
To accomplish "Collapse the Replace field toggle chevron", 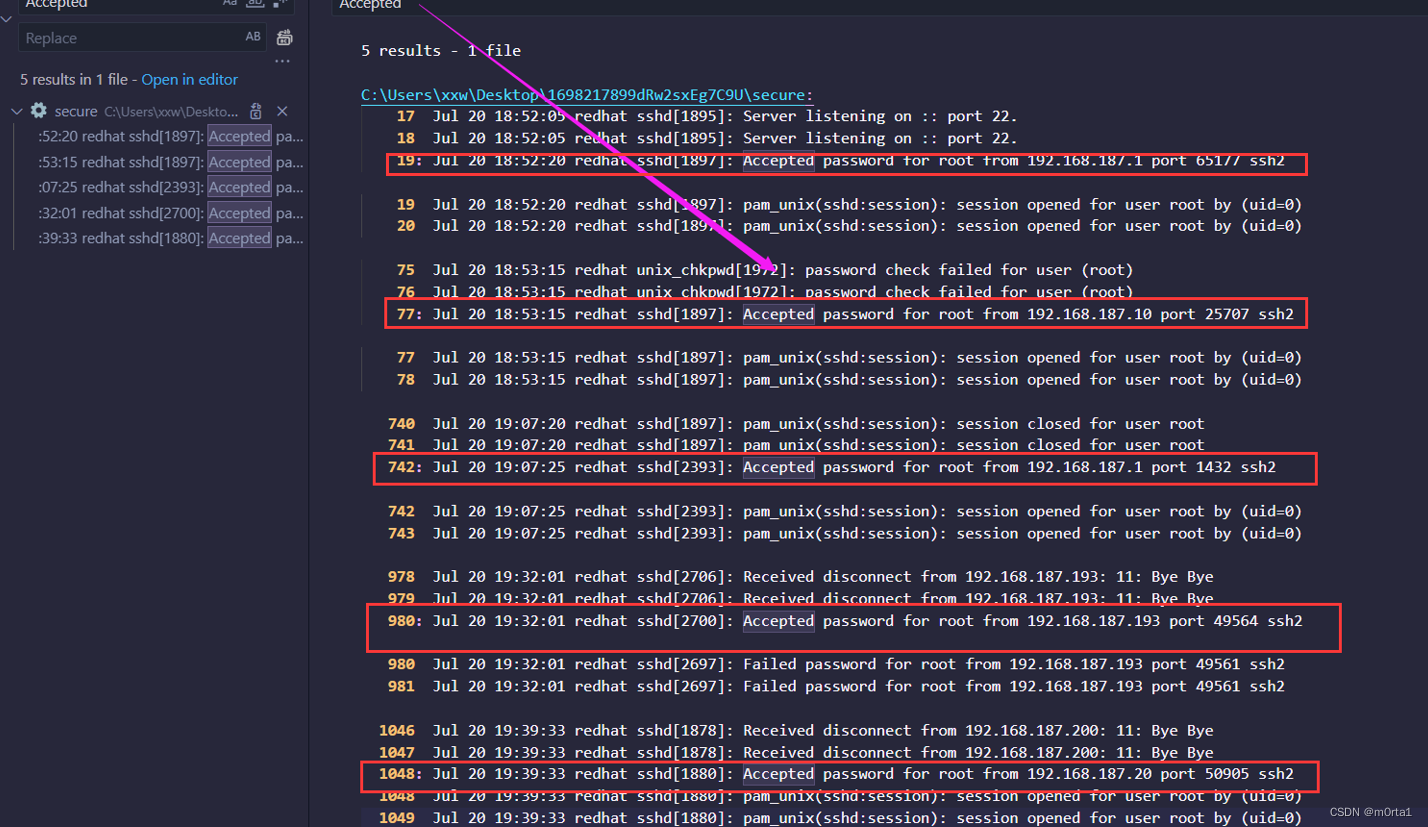I will (7, 19).
